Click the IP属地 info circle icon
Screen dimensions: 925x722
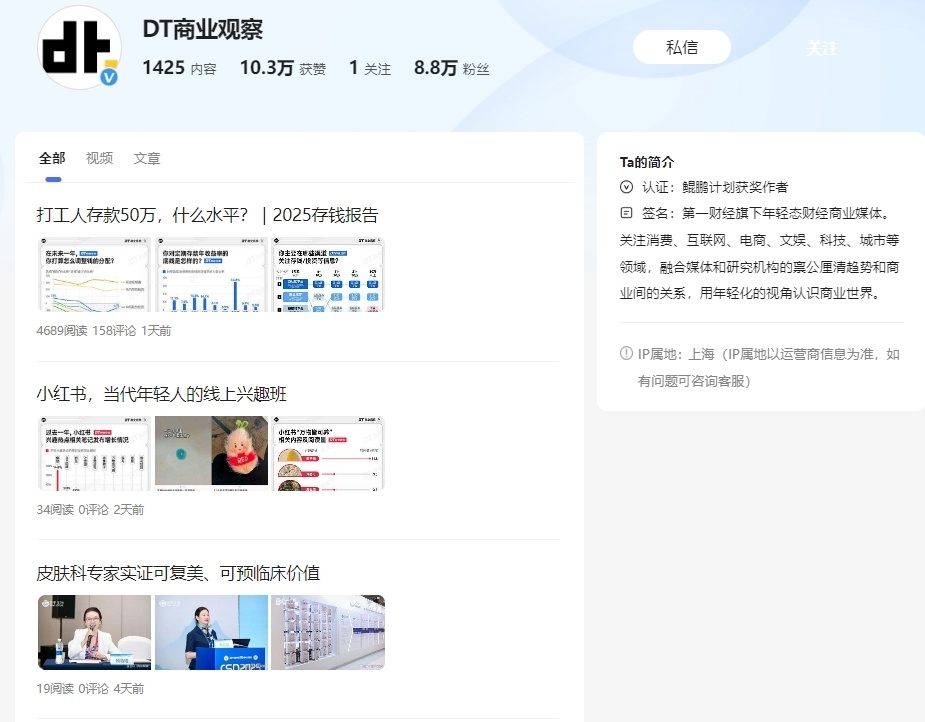tap(625, 354)
